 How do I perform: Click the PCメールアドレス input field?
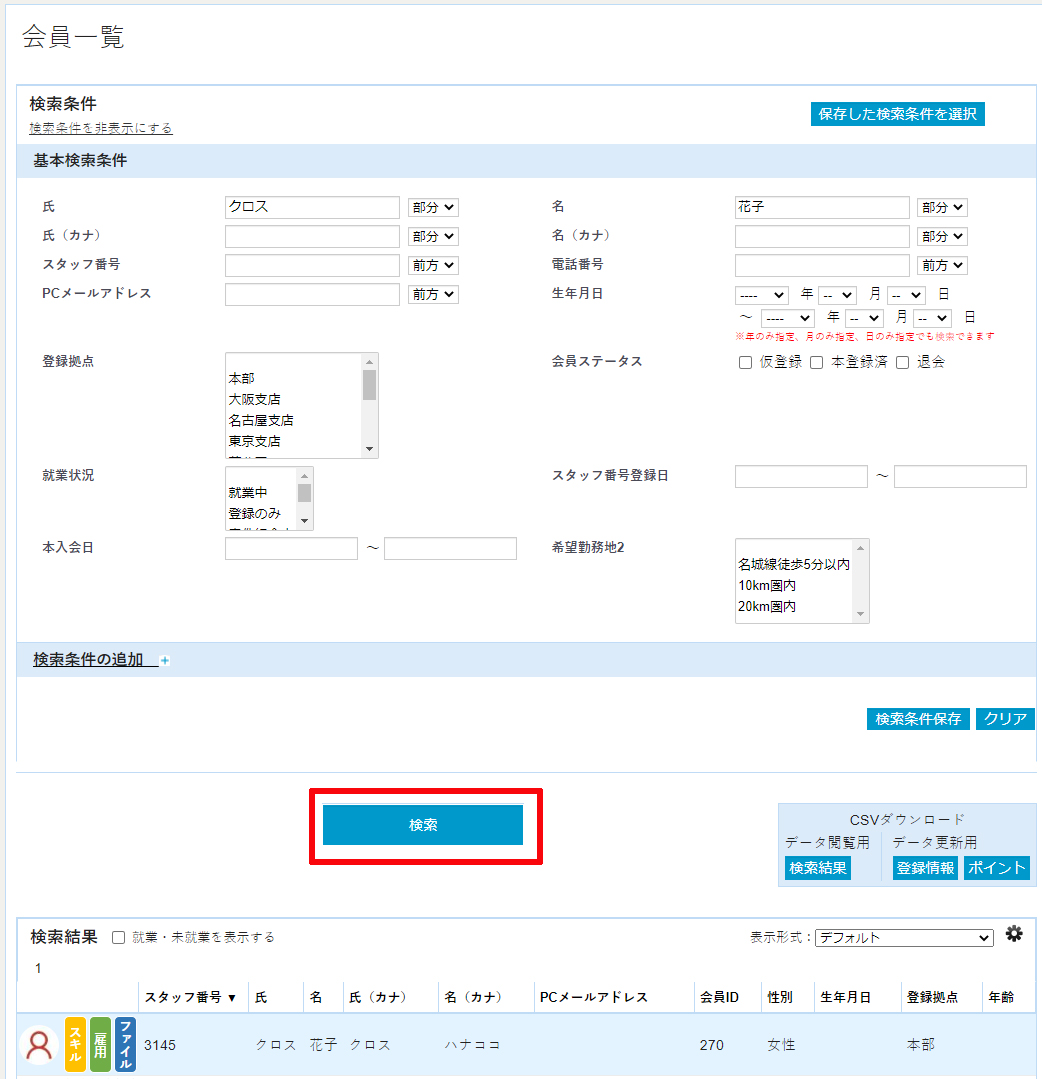point(312,294)
